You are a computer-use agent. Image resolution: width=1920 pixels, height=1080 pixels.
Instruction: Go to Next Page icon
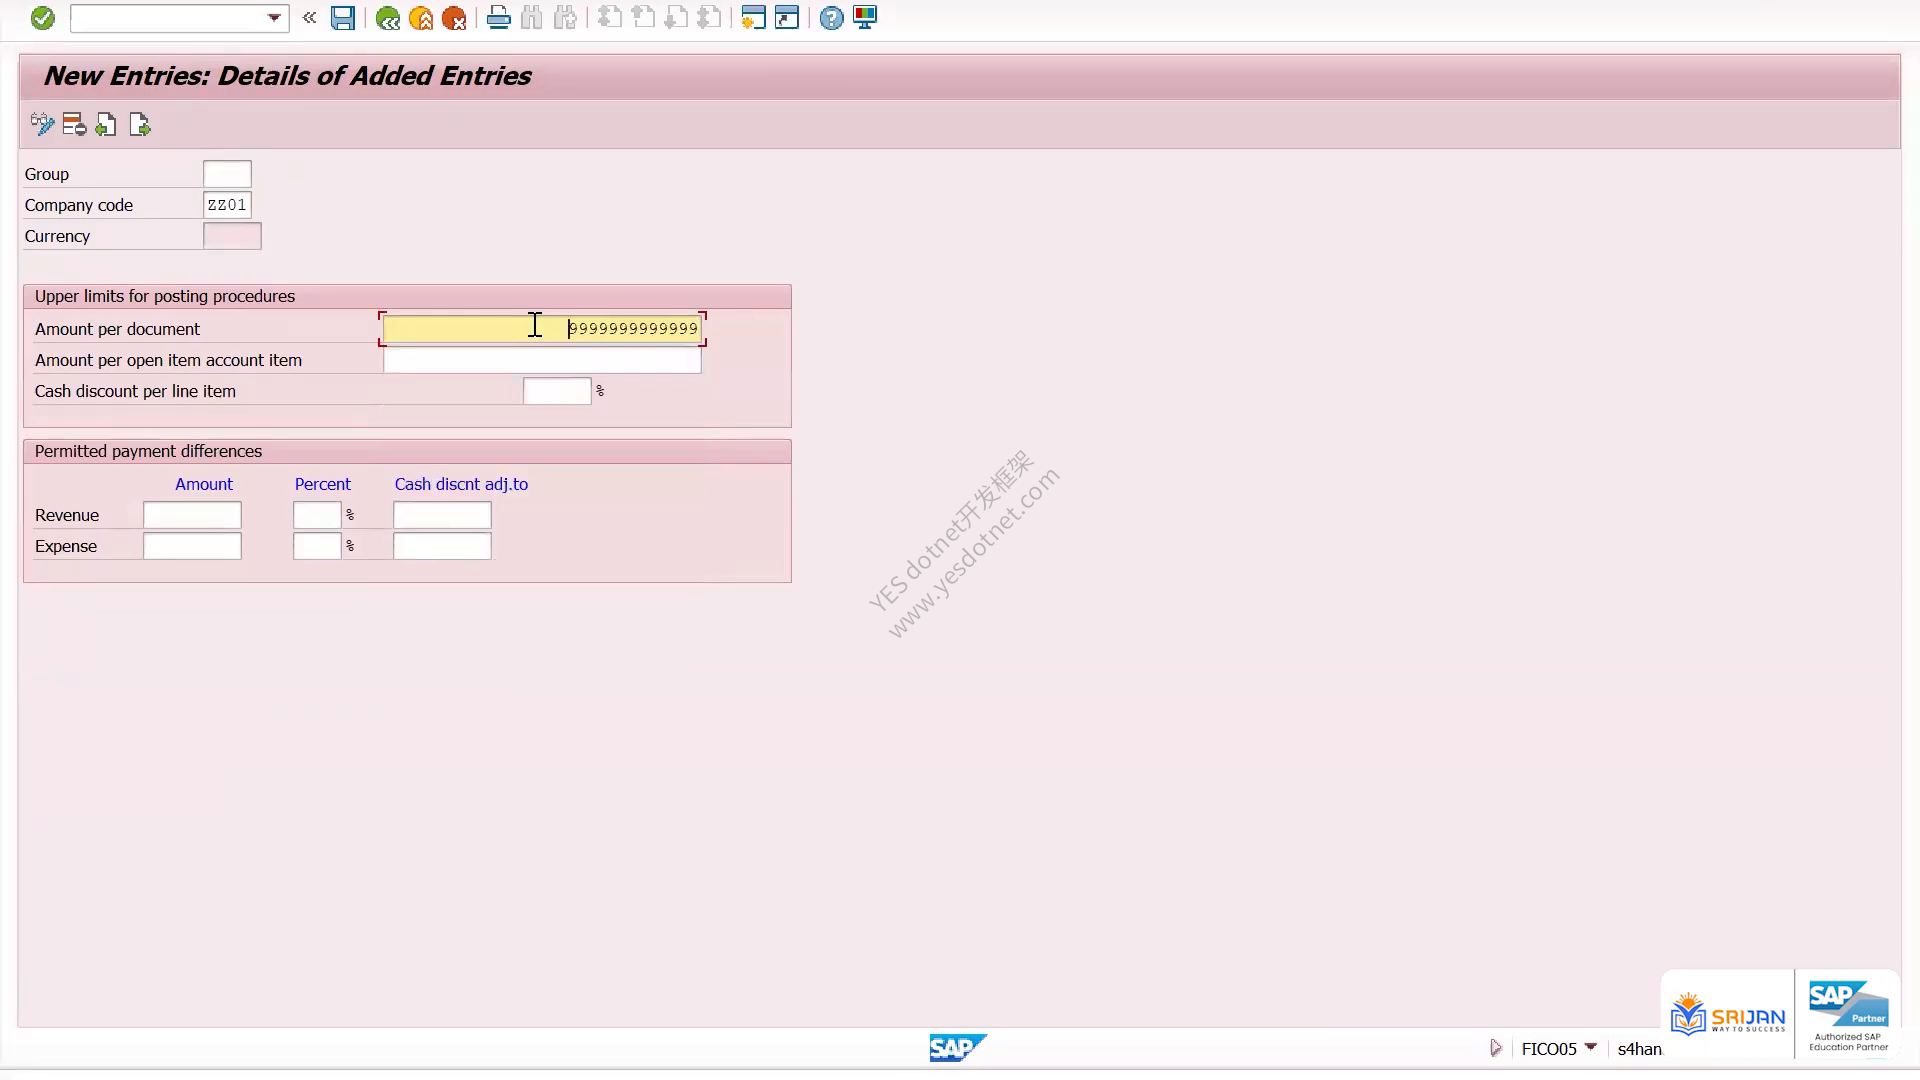(676, 18)
